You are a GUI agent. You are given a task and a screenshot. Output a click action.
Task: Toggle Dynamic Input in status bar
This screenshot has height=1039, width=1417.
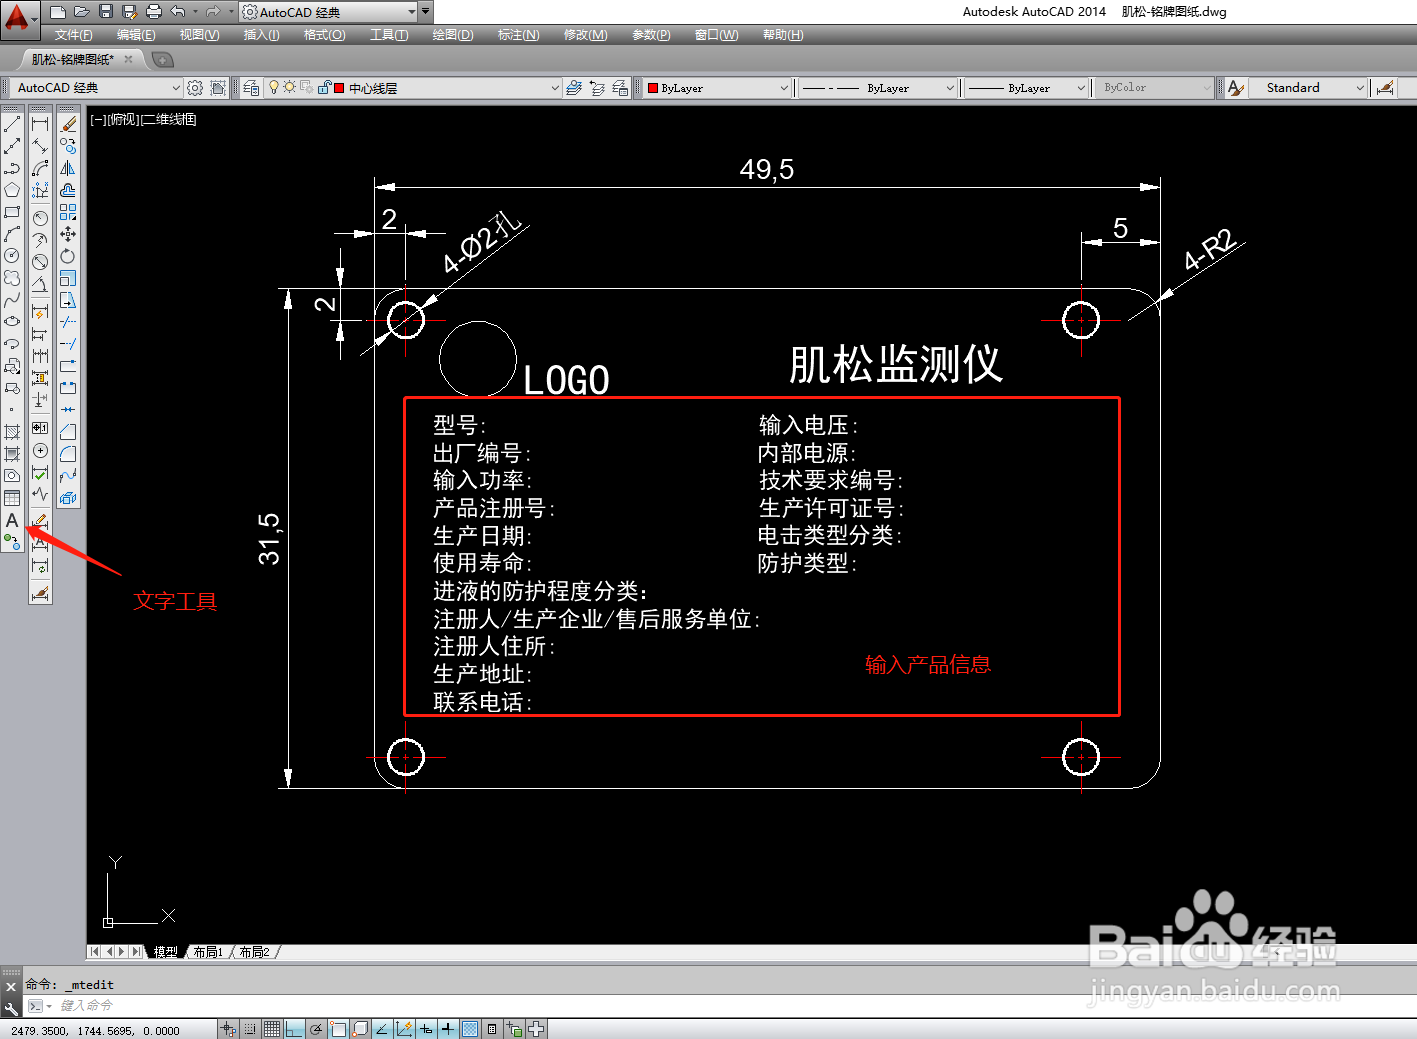426,1029
